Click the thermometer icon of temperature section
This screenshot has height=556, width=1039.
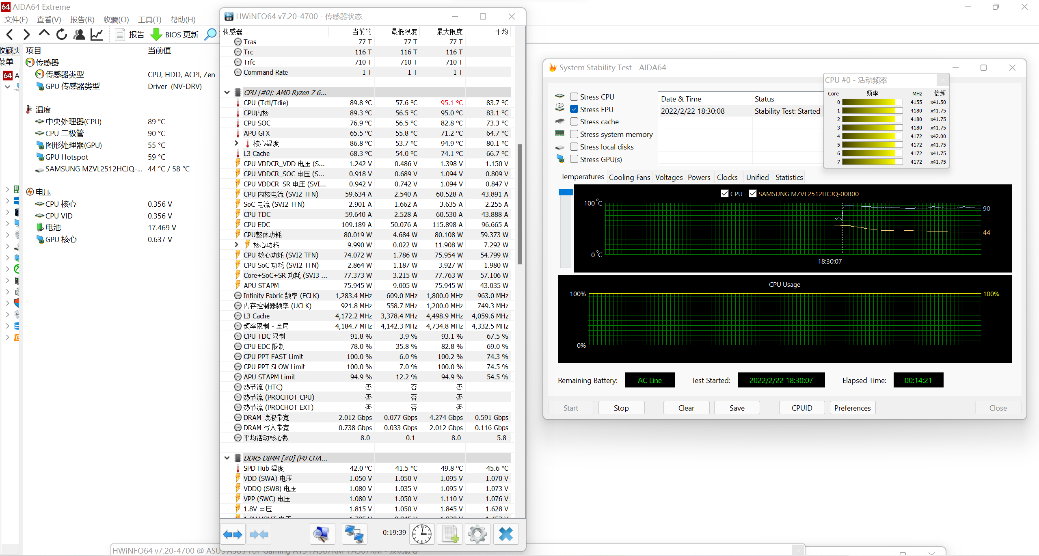point(29,109)
